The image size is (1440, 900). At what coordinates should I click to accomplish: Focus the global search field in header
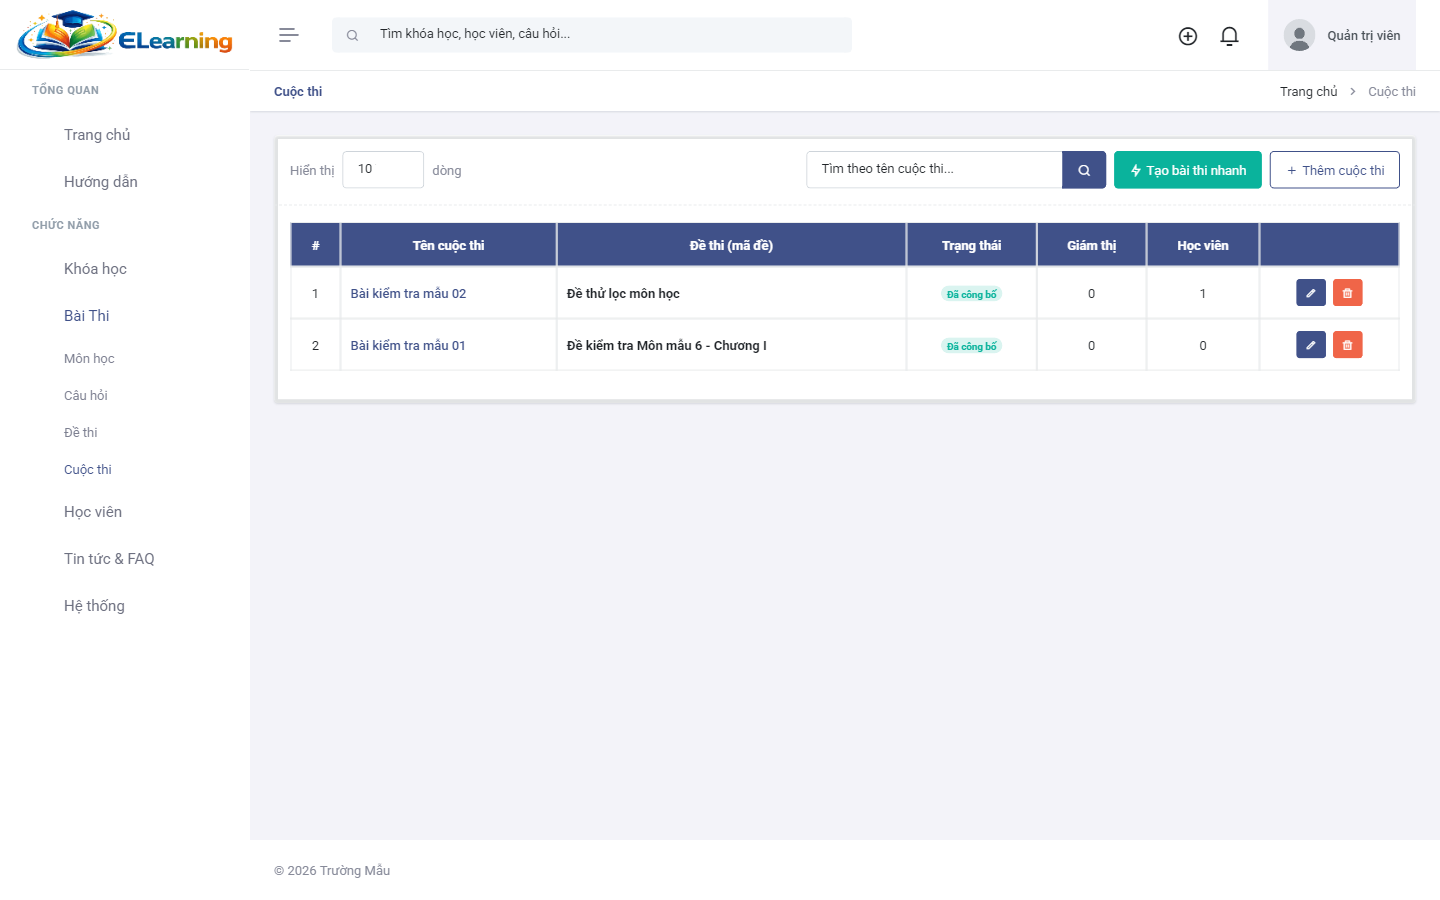coord(592,35)
